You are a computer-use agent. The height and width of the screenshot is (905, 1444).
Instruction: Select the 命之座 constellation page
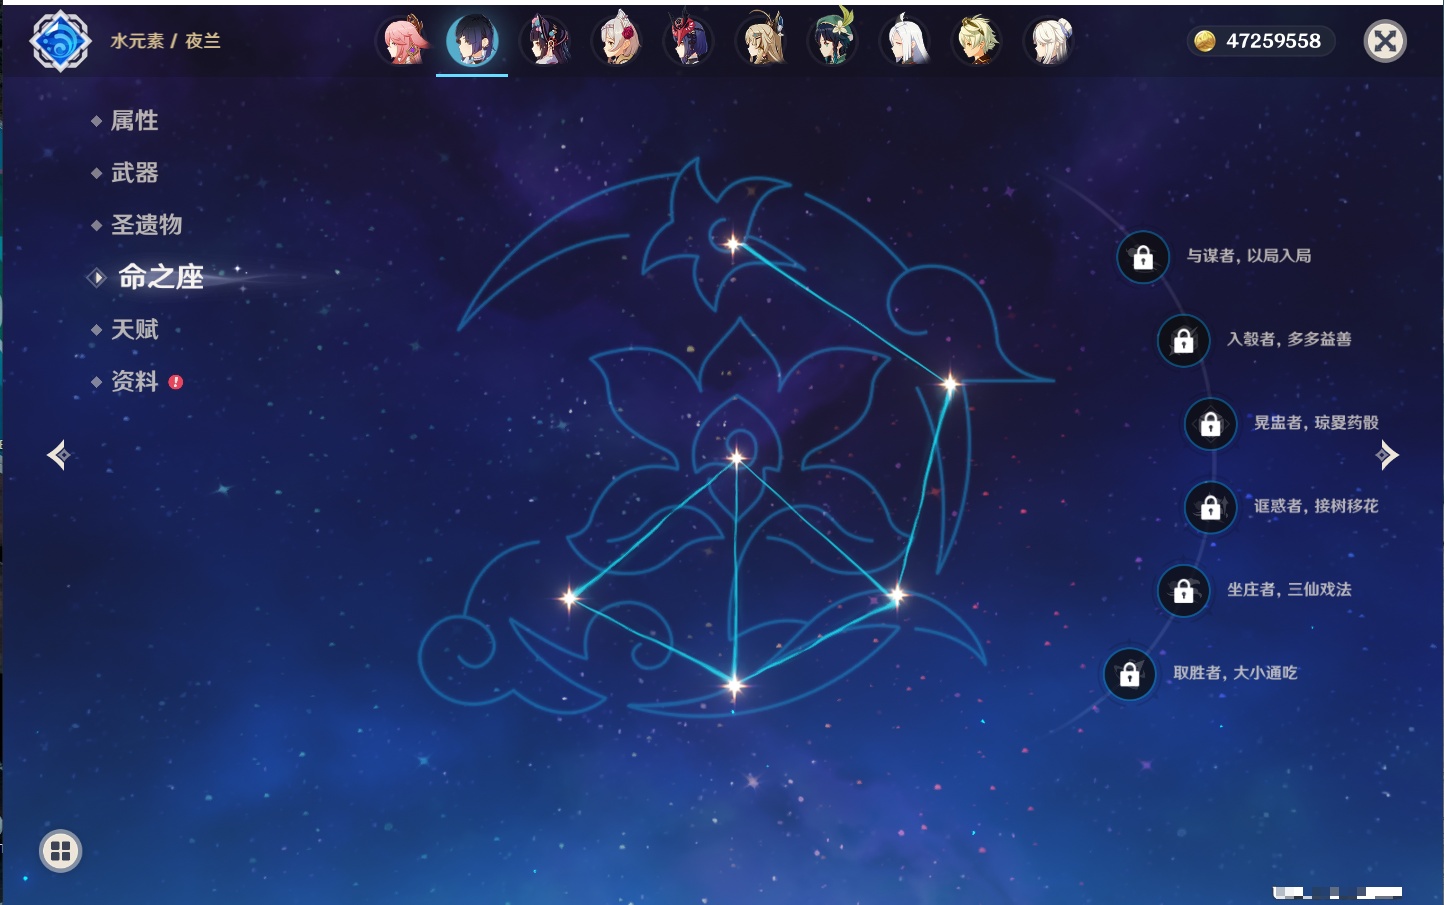click(x=161, y=277)
